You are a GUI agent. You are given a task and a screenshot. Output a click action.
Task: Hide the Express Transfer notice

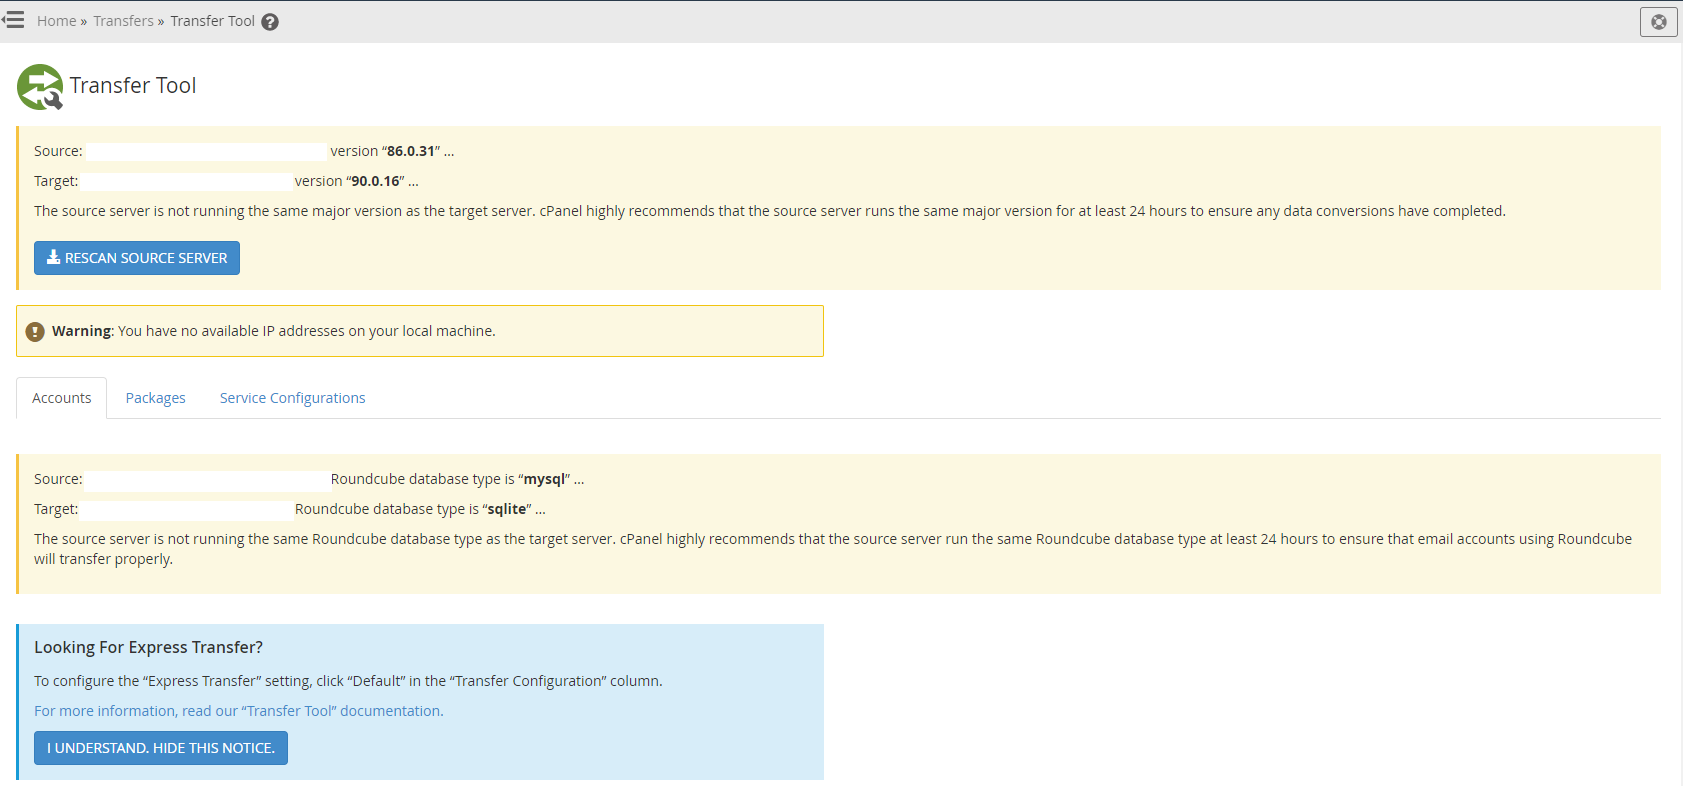161,748
